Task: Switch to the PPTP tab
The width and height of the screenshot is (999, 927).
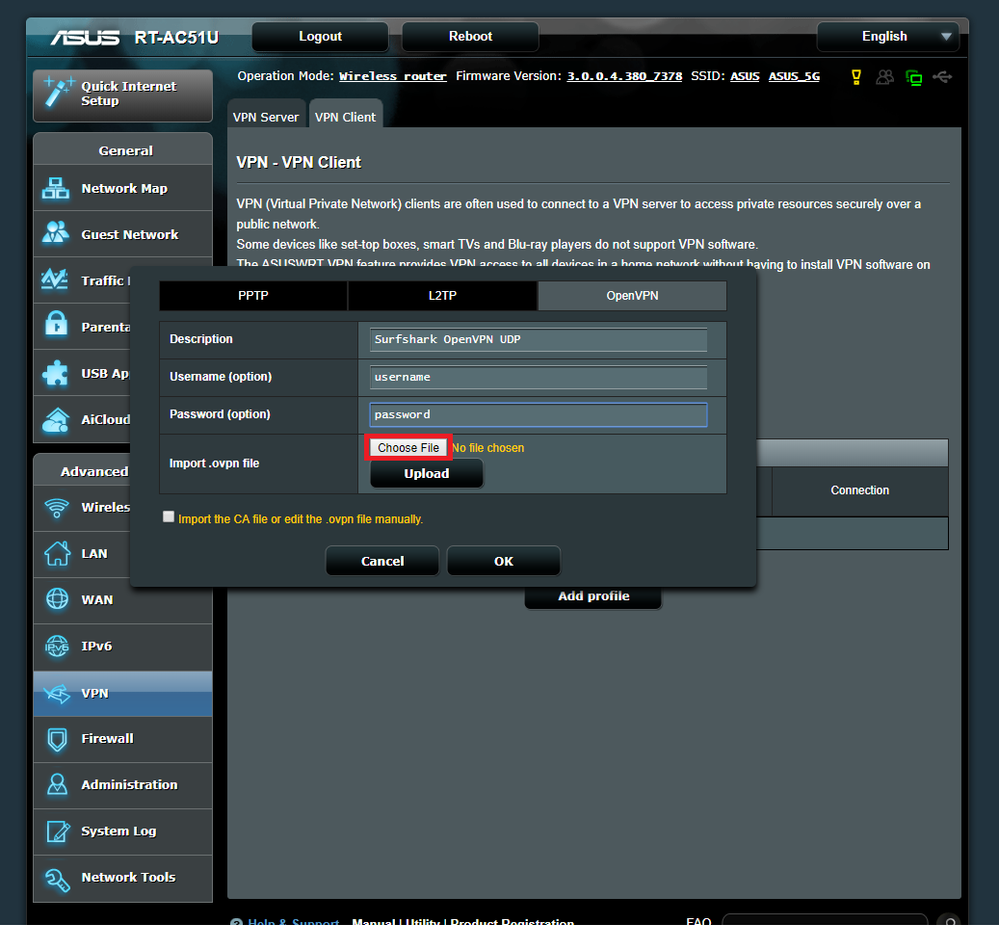Action: tap(253, 296)
